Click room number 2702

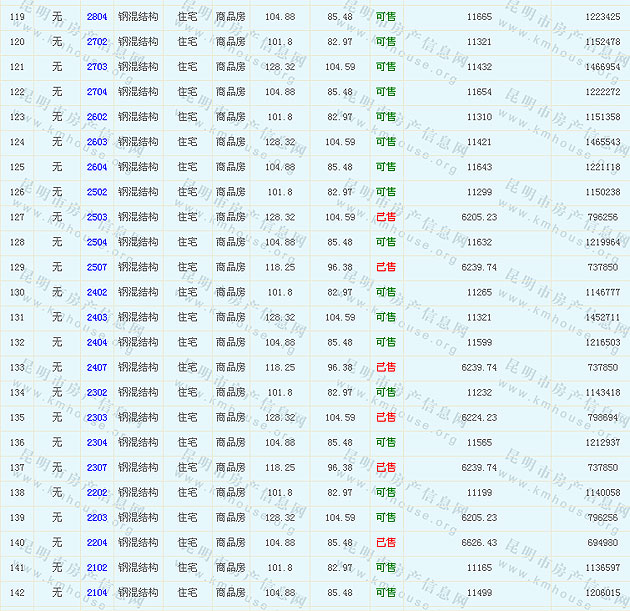tap(97, 42)
